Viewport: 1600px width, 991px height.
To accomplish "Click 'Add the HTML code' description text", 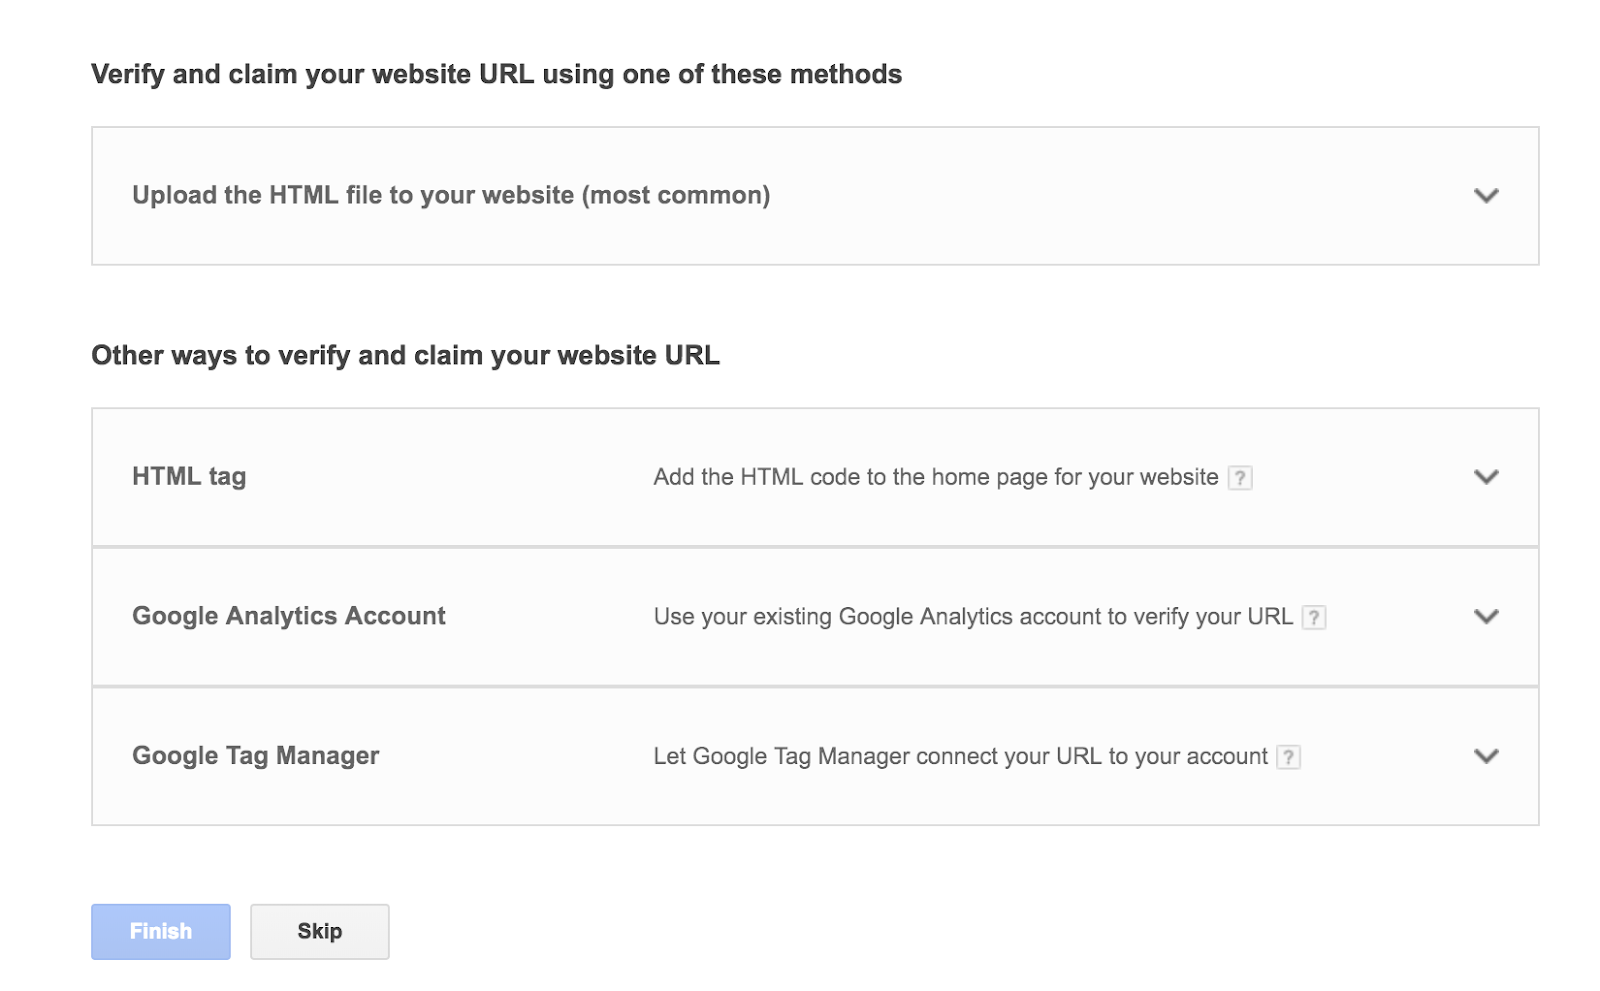I will click(x=935, y=477).
